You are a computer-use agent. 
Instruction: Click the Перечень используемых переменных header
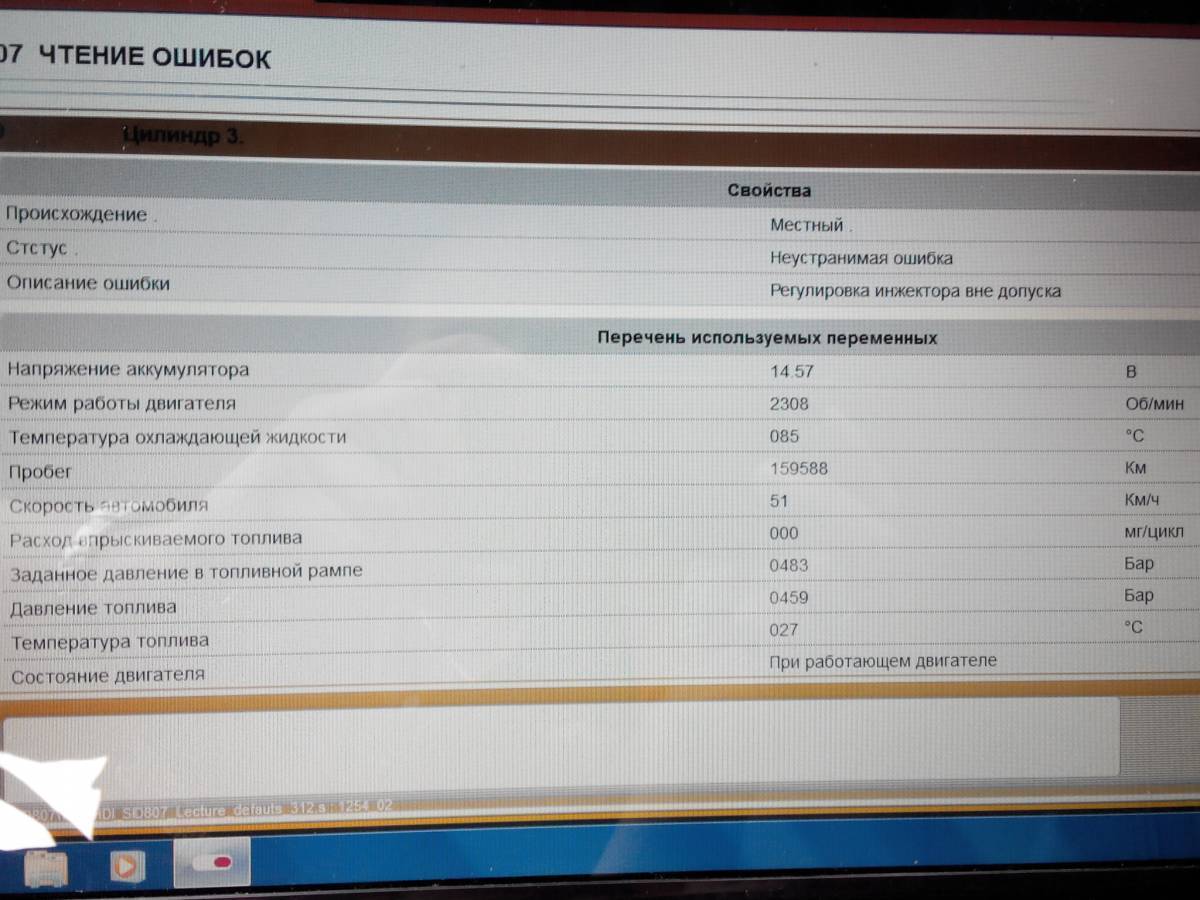coord(766,338)
